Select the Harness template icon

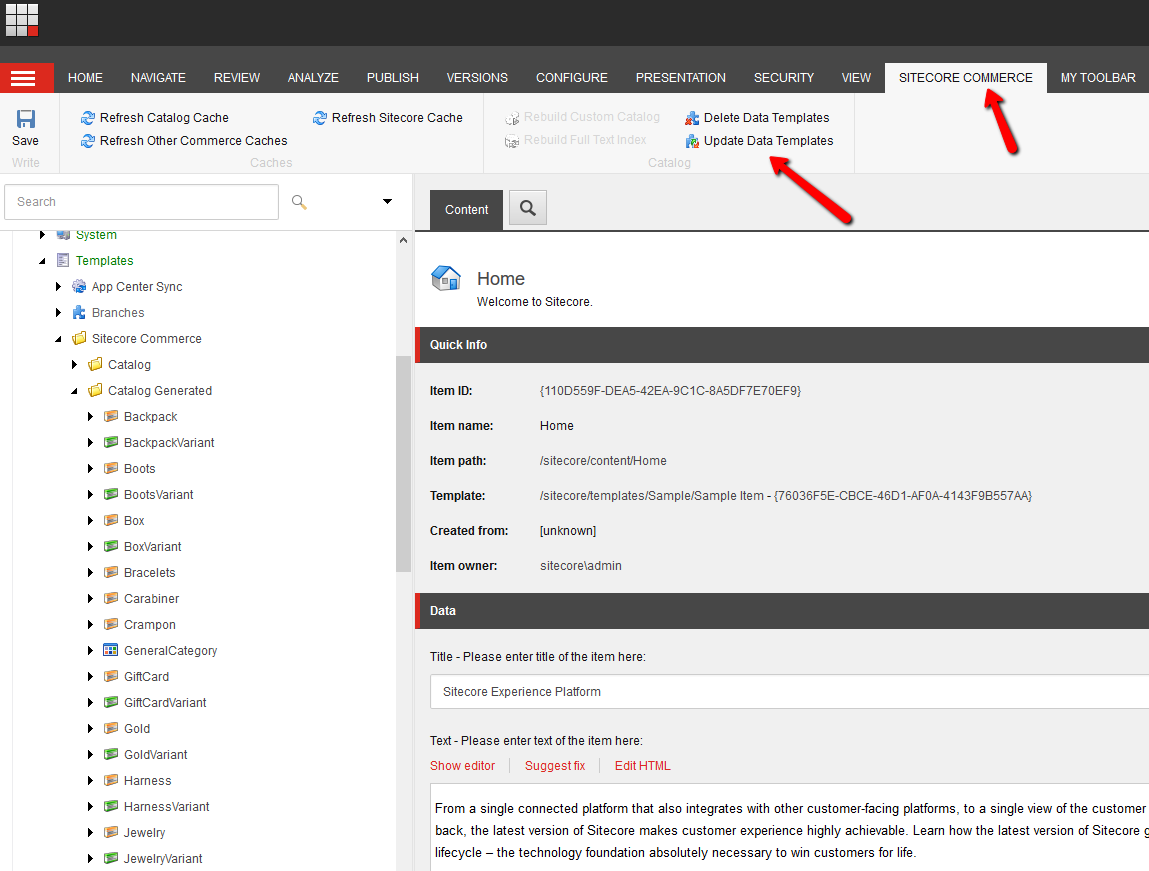tap(111, 780)
